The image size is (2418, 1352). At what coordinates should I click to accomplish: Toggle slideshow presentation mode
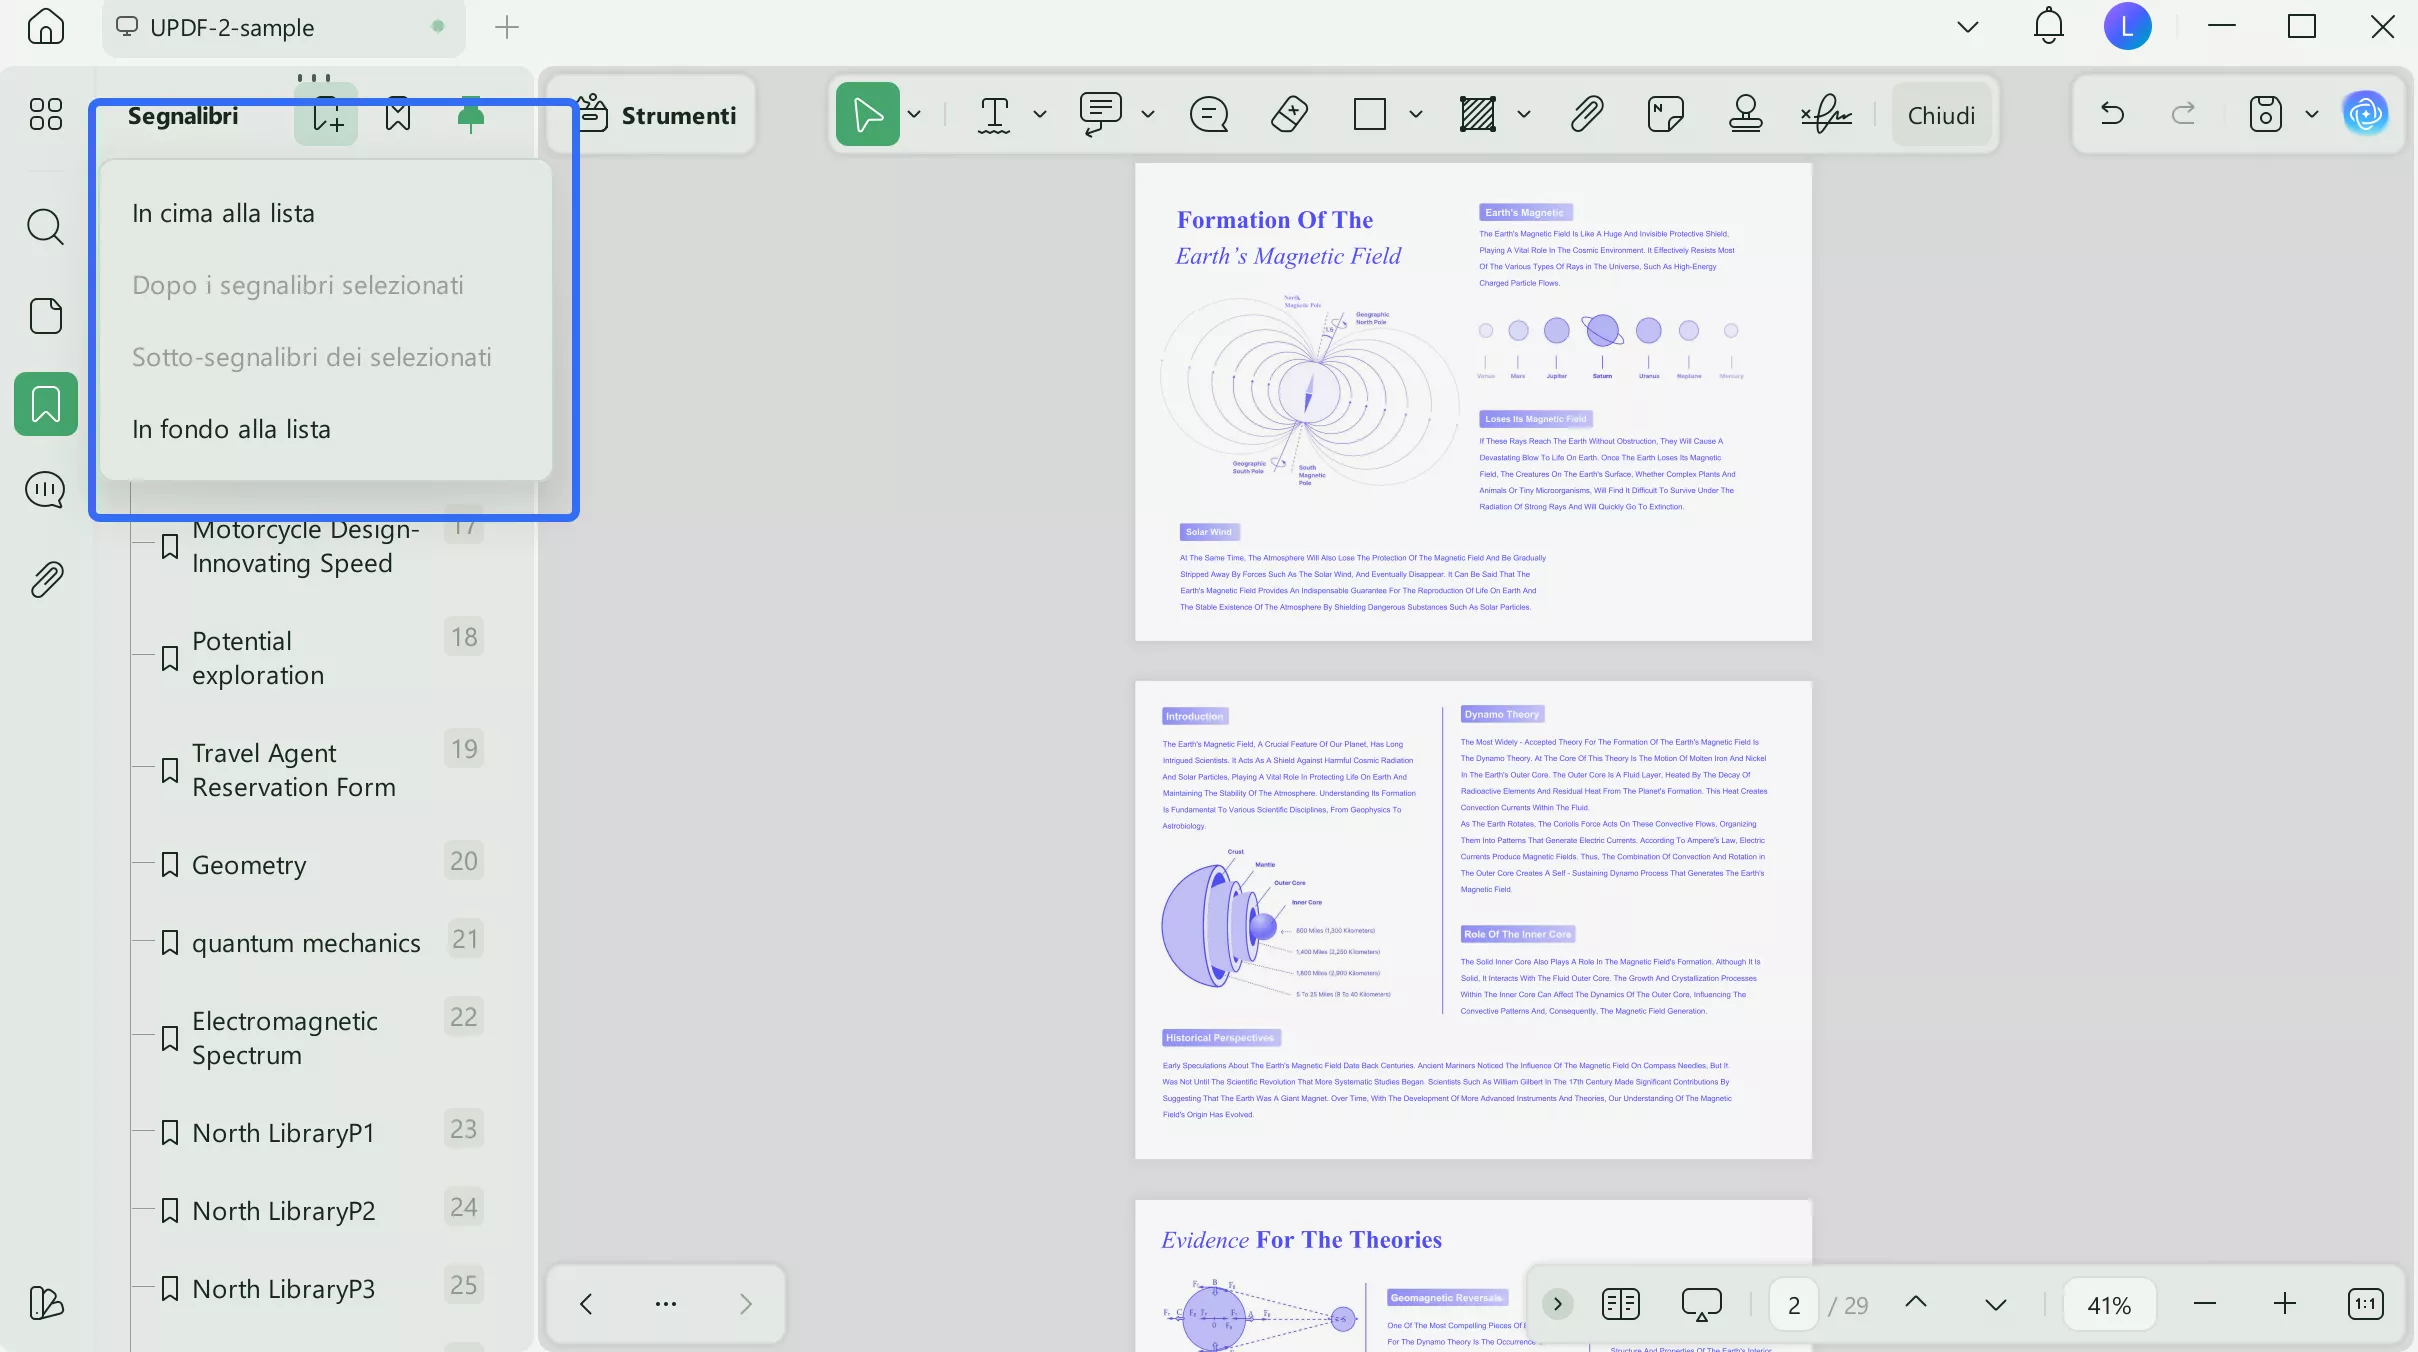coord(1701,1304)
